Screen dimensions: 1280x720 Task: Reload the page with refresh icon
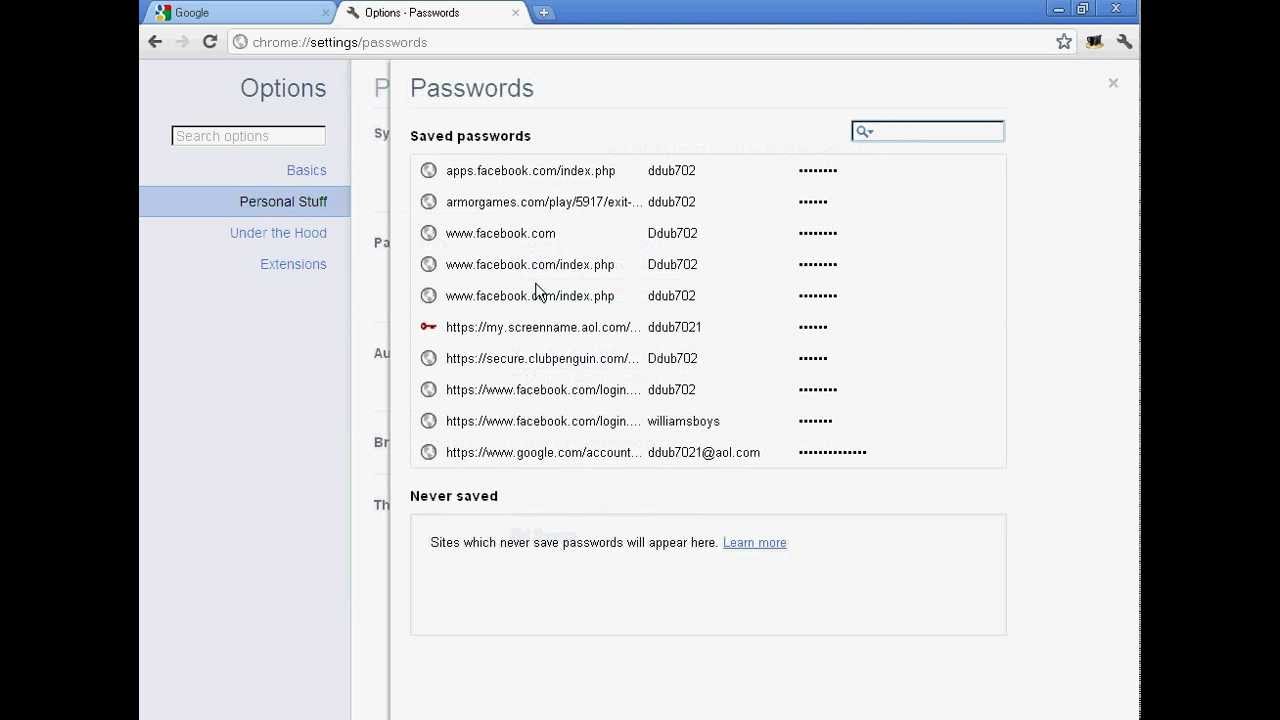210,42
